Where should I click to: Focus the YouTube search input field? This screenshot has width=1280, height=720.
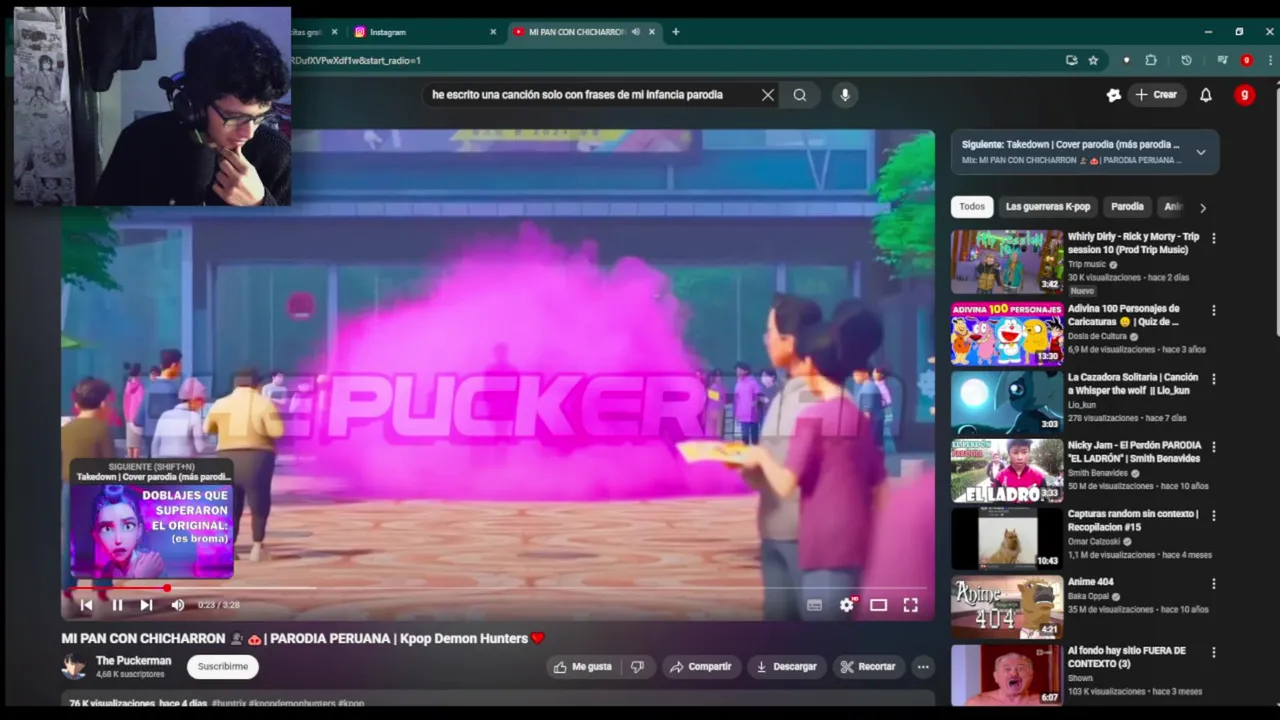pos(592,95)
